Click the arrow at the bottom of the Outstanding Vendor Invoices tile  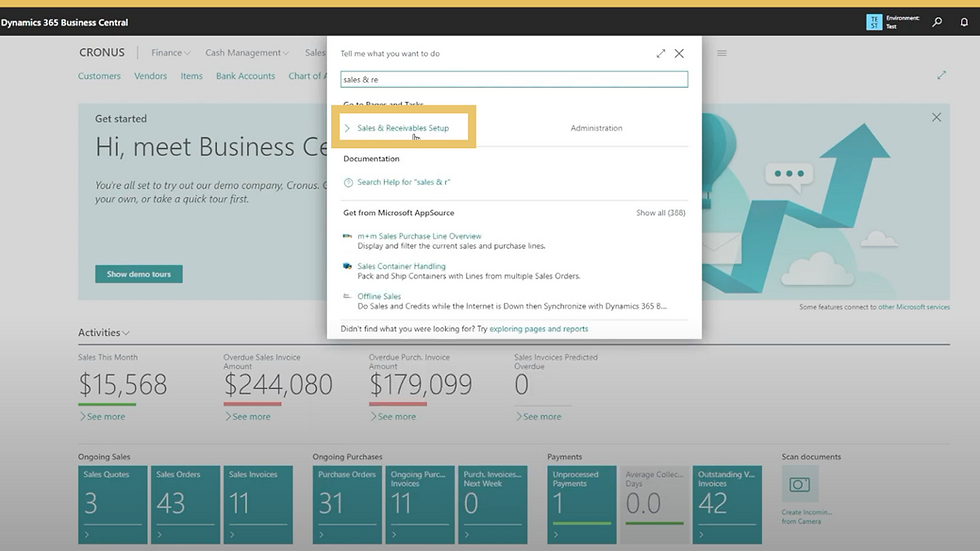[701, 535]
